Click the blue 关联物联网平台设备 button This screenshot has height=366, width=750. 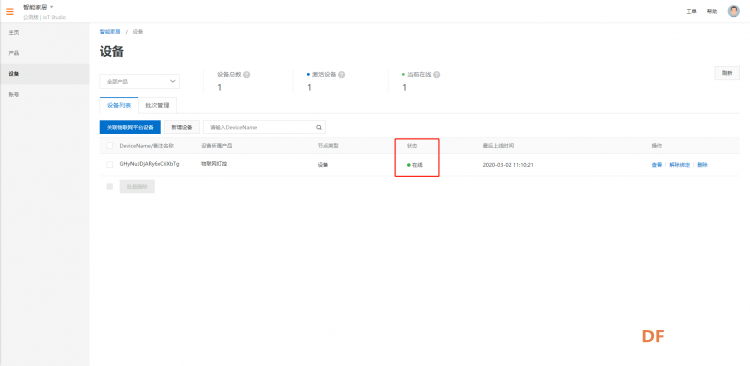(130, 127)
